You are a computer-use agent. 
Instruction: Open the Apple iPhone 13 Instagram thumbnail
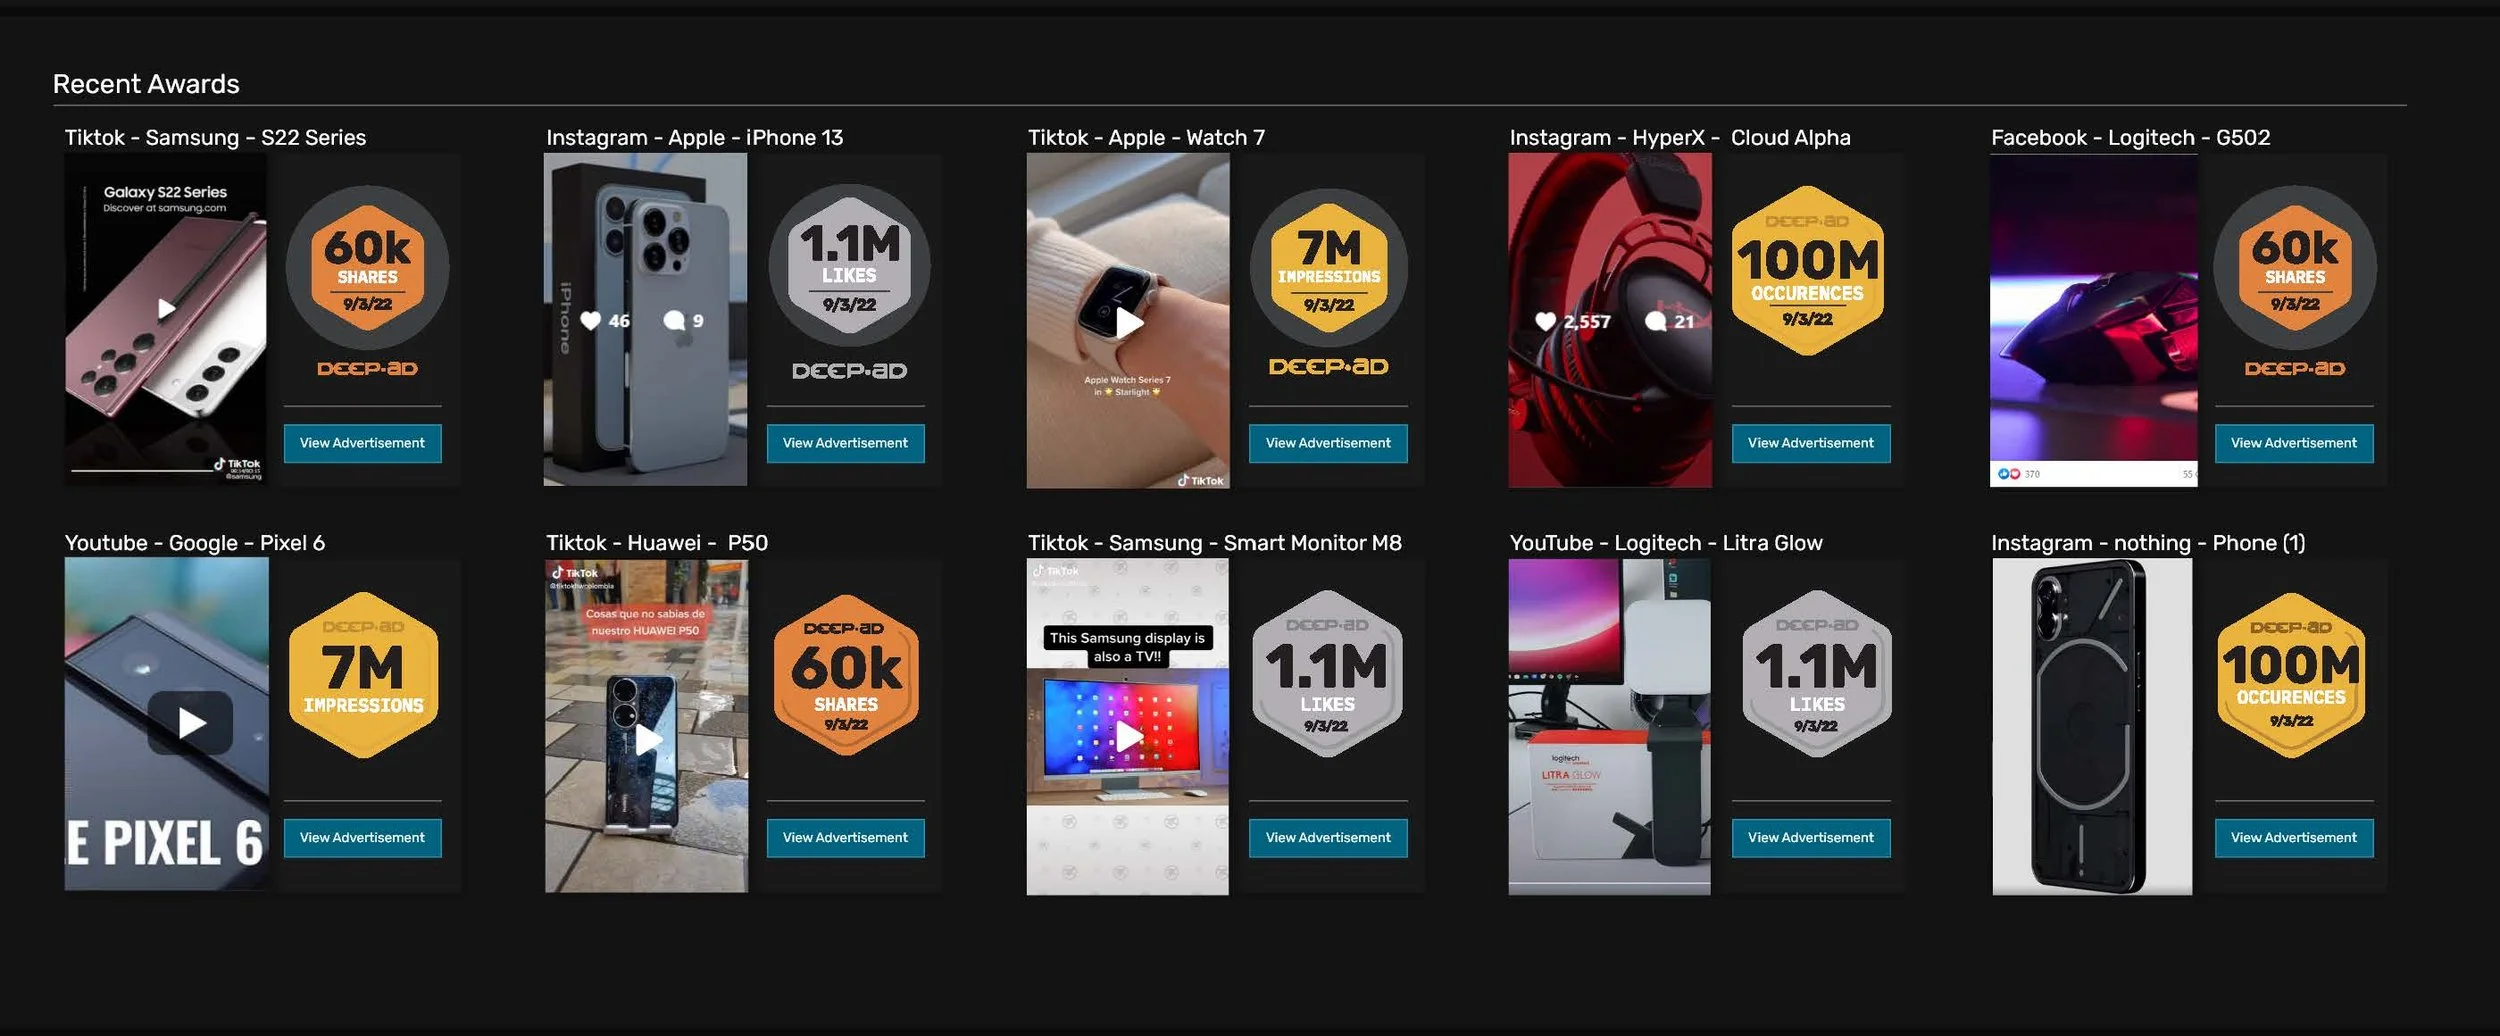[645, 320]
